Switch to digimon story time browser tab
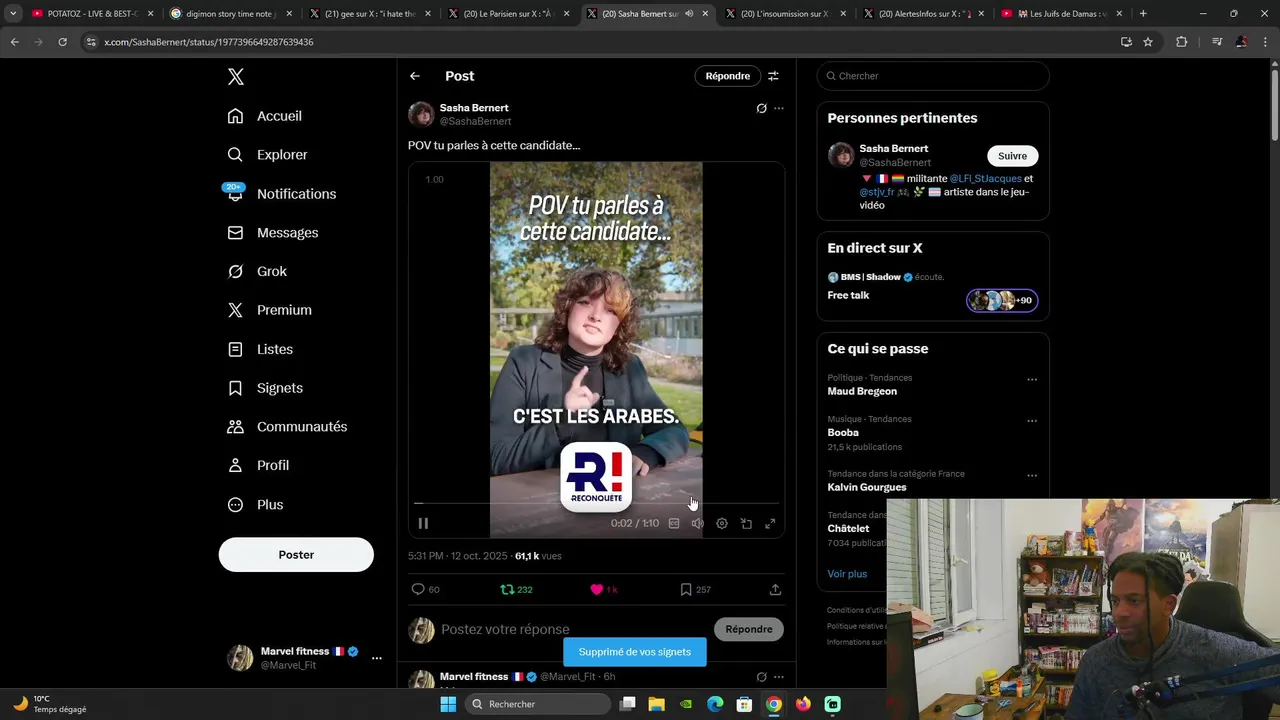The width and height of the screenshot is (1280, 720). pos(231,14)
